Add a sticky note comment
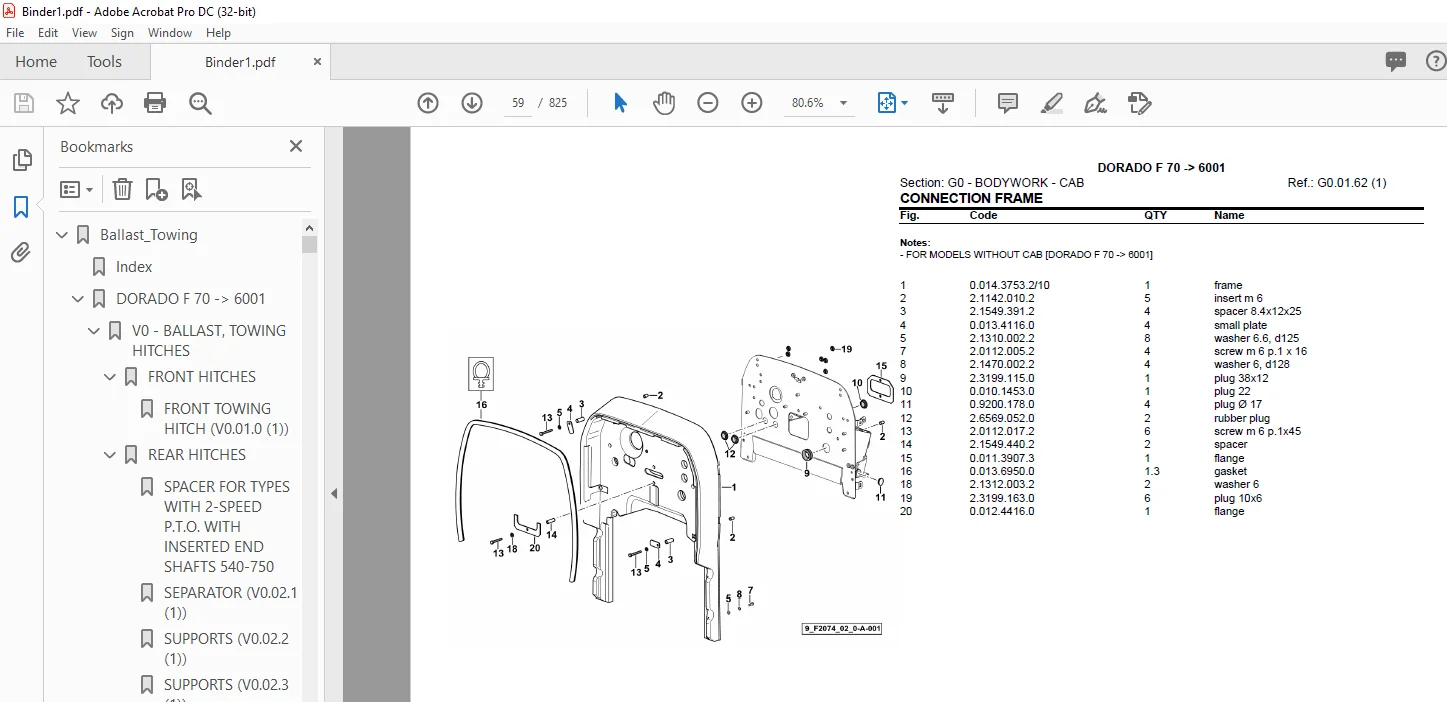 click(x=1008, y=103)
